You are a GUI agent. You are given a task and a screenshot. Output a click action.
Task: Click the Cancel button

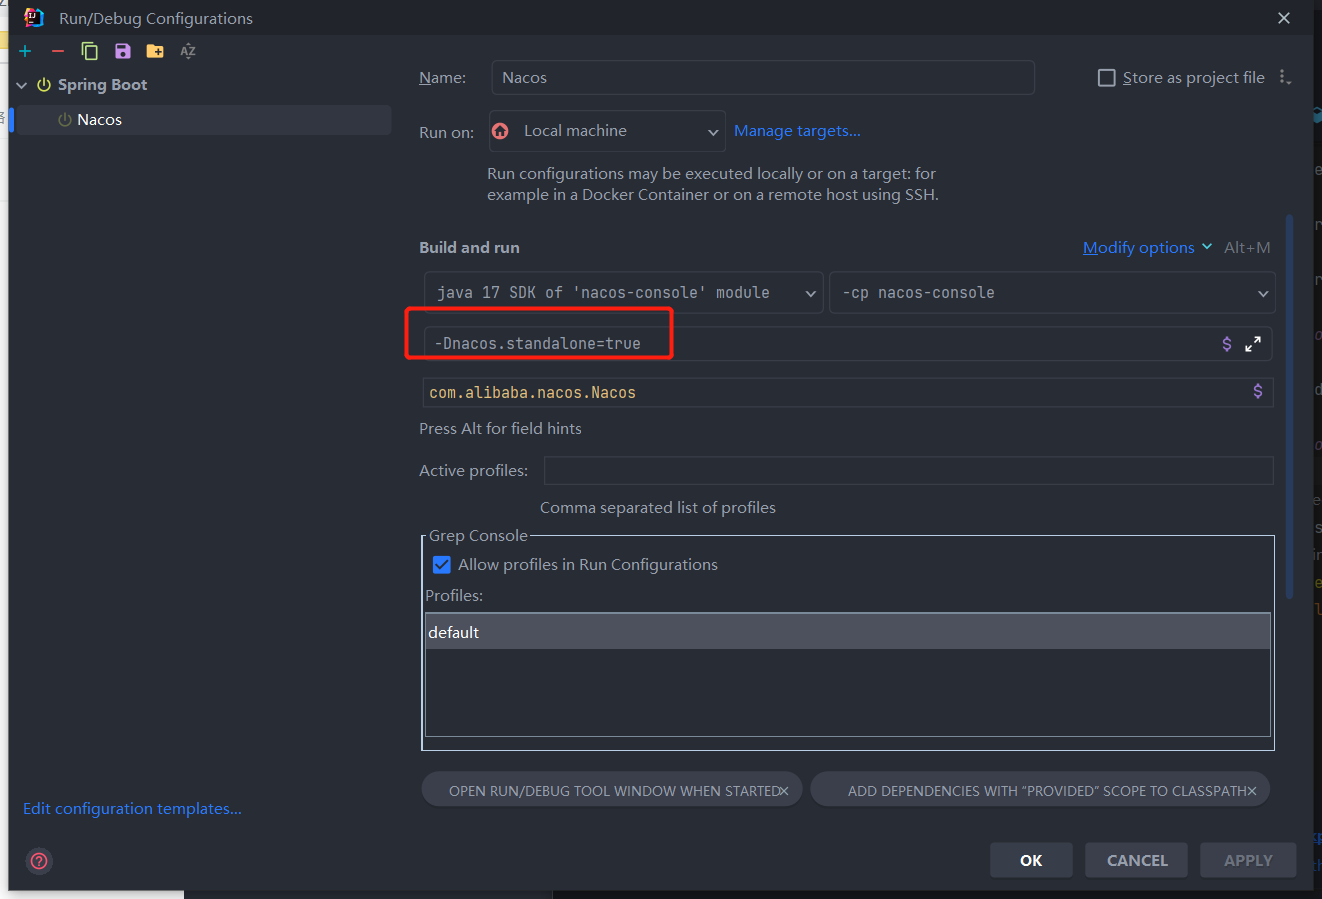tap(1137, 860)
